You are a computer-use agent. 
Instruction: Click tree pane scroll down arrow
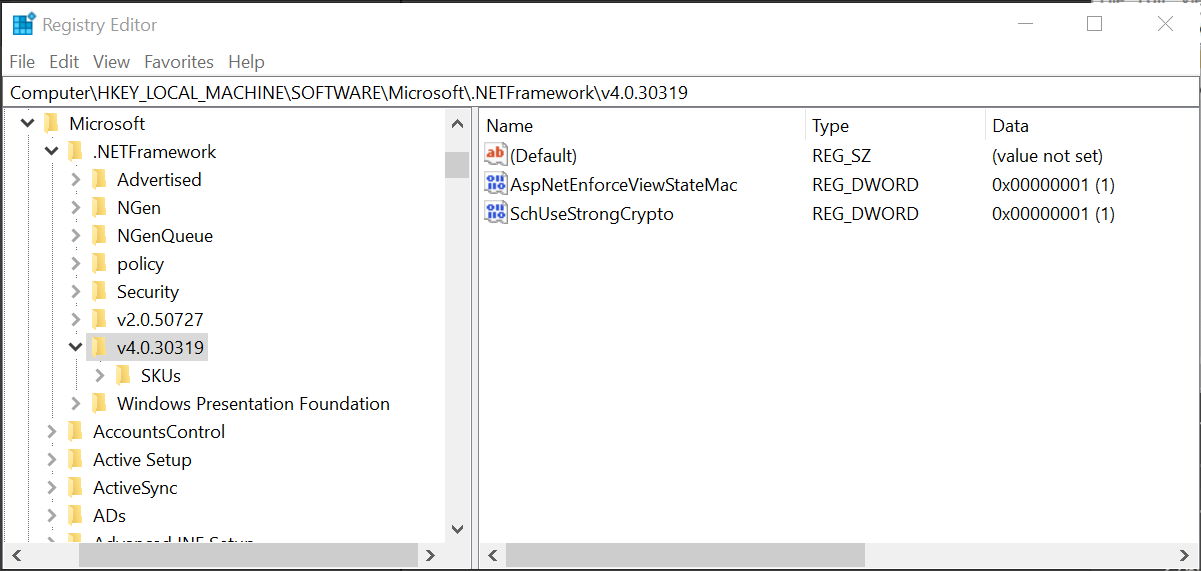tap(457, 529)
